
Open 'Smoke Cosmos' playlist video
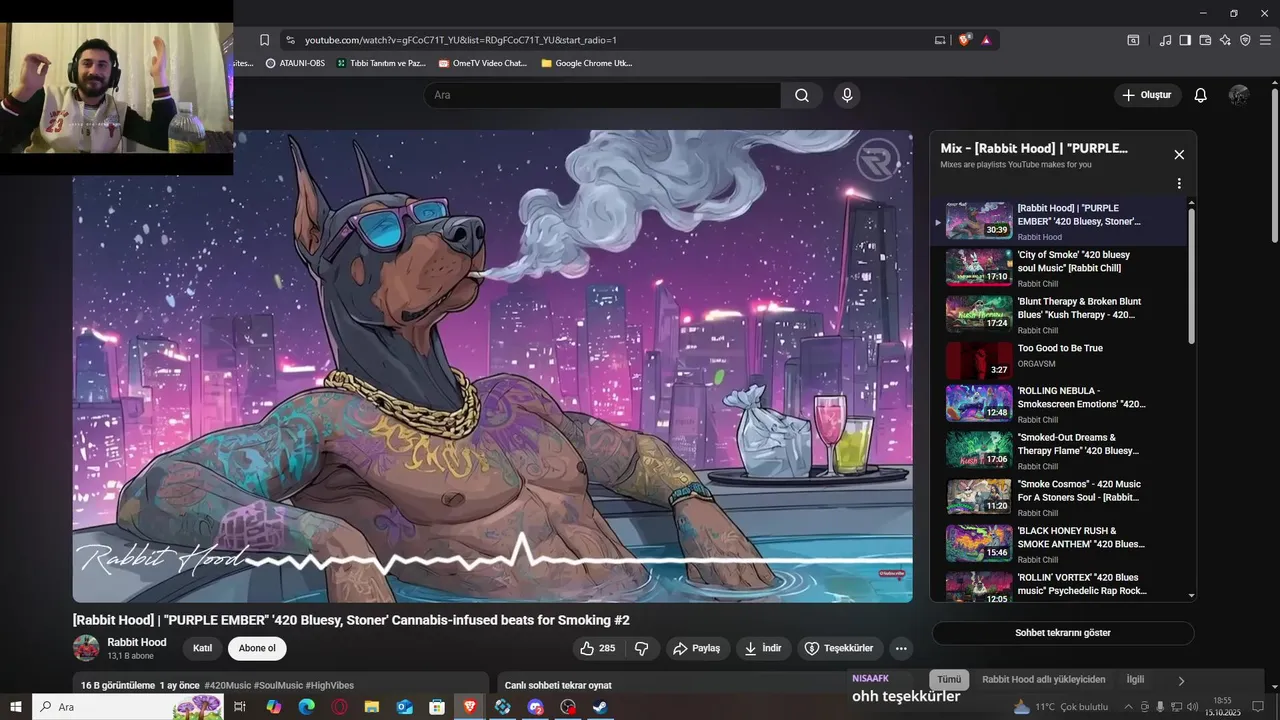click(x=1060, y=497)
